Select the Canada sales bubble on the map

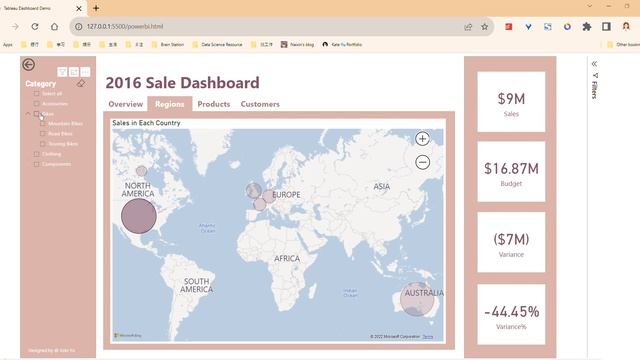[x=141, y=171]
